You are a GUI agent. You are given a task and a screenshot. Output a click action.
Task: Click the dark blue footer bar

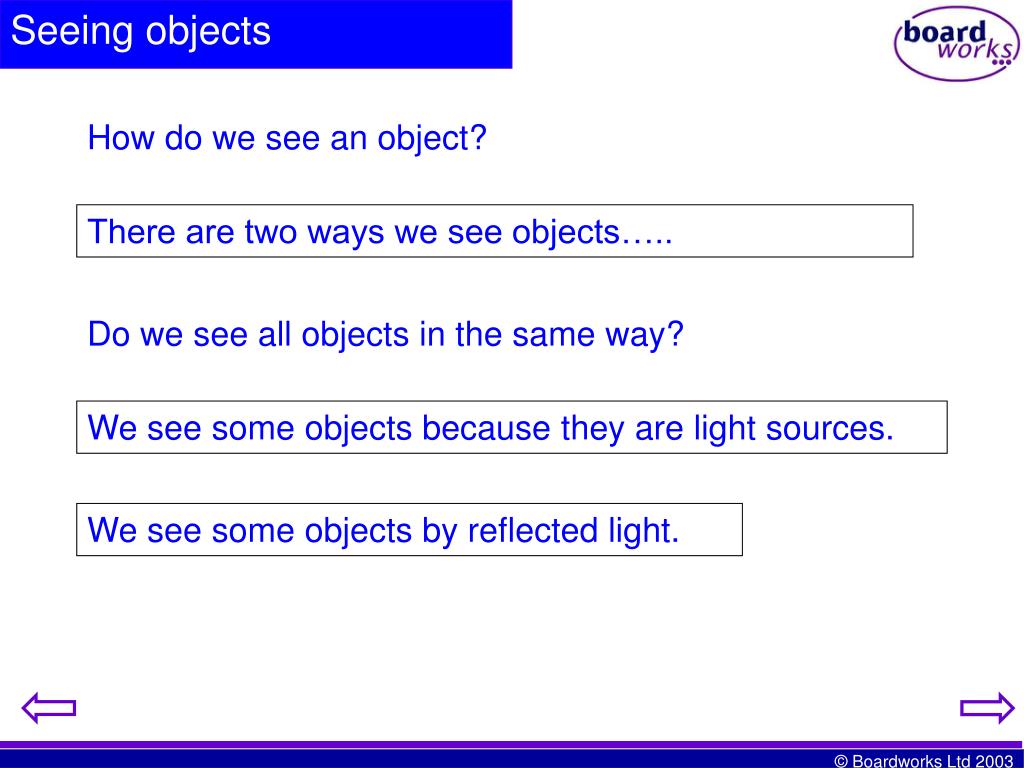point(512,759)
